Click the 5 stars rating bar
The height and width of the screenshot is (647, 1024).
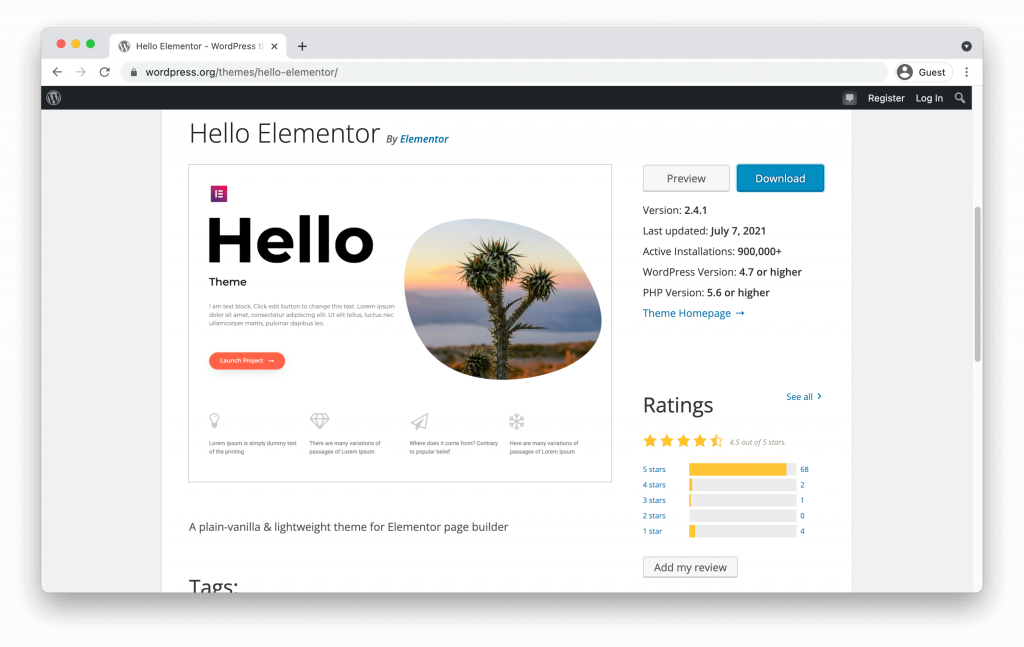click(x=742, y=469)
